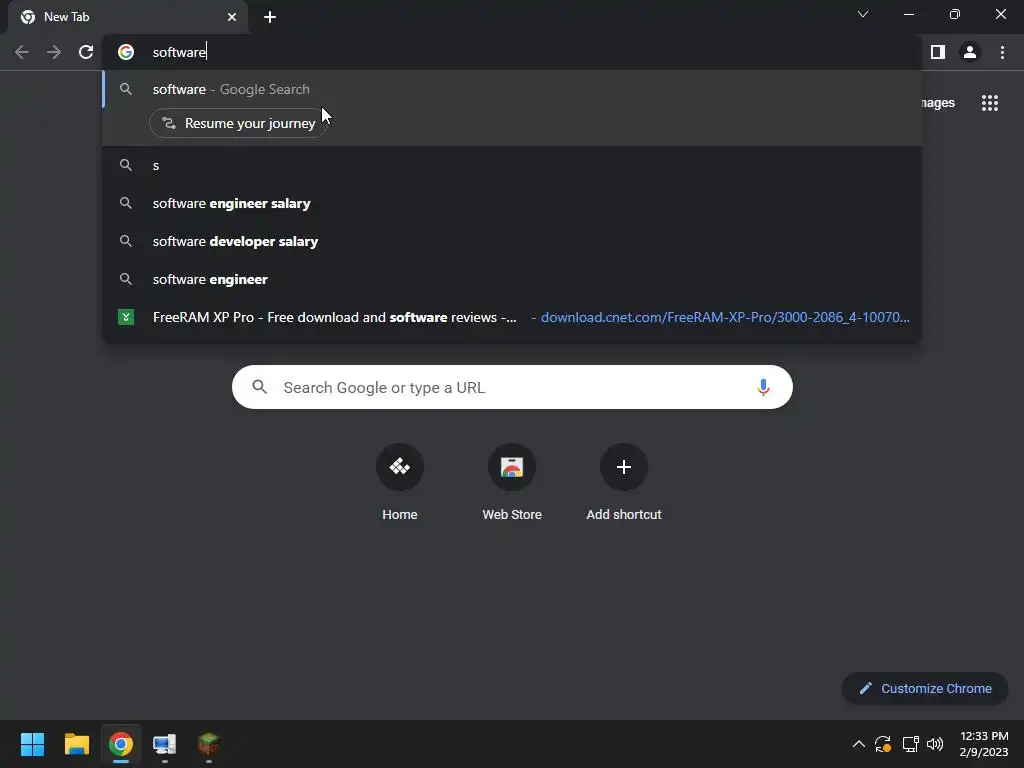Open the Minecraft grass block taskbar icon
This screenshot has height=768, width=1024.
pyautogui.click(x=209, y=744)
